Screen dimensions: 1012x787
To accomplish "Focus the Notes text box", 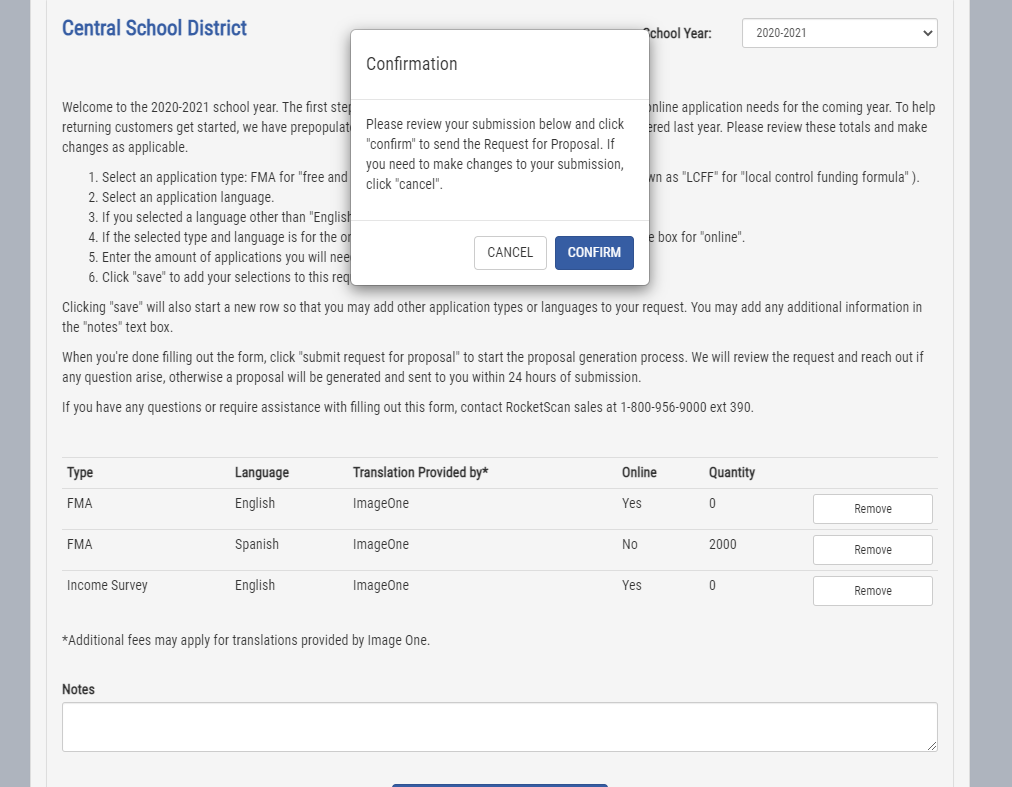I will 500,727.
